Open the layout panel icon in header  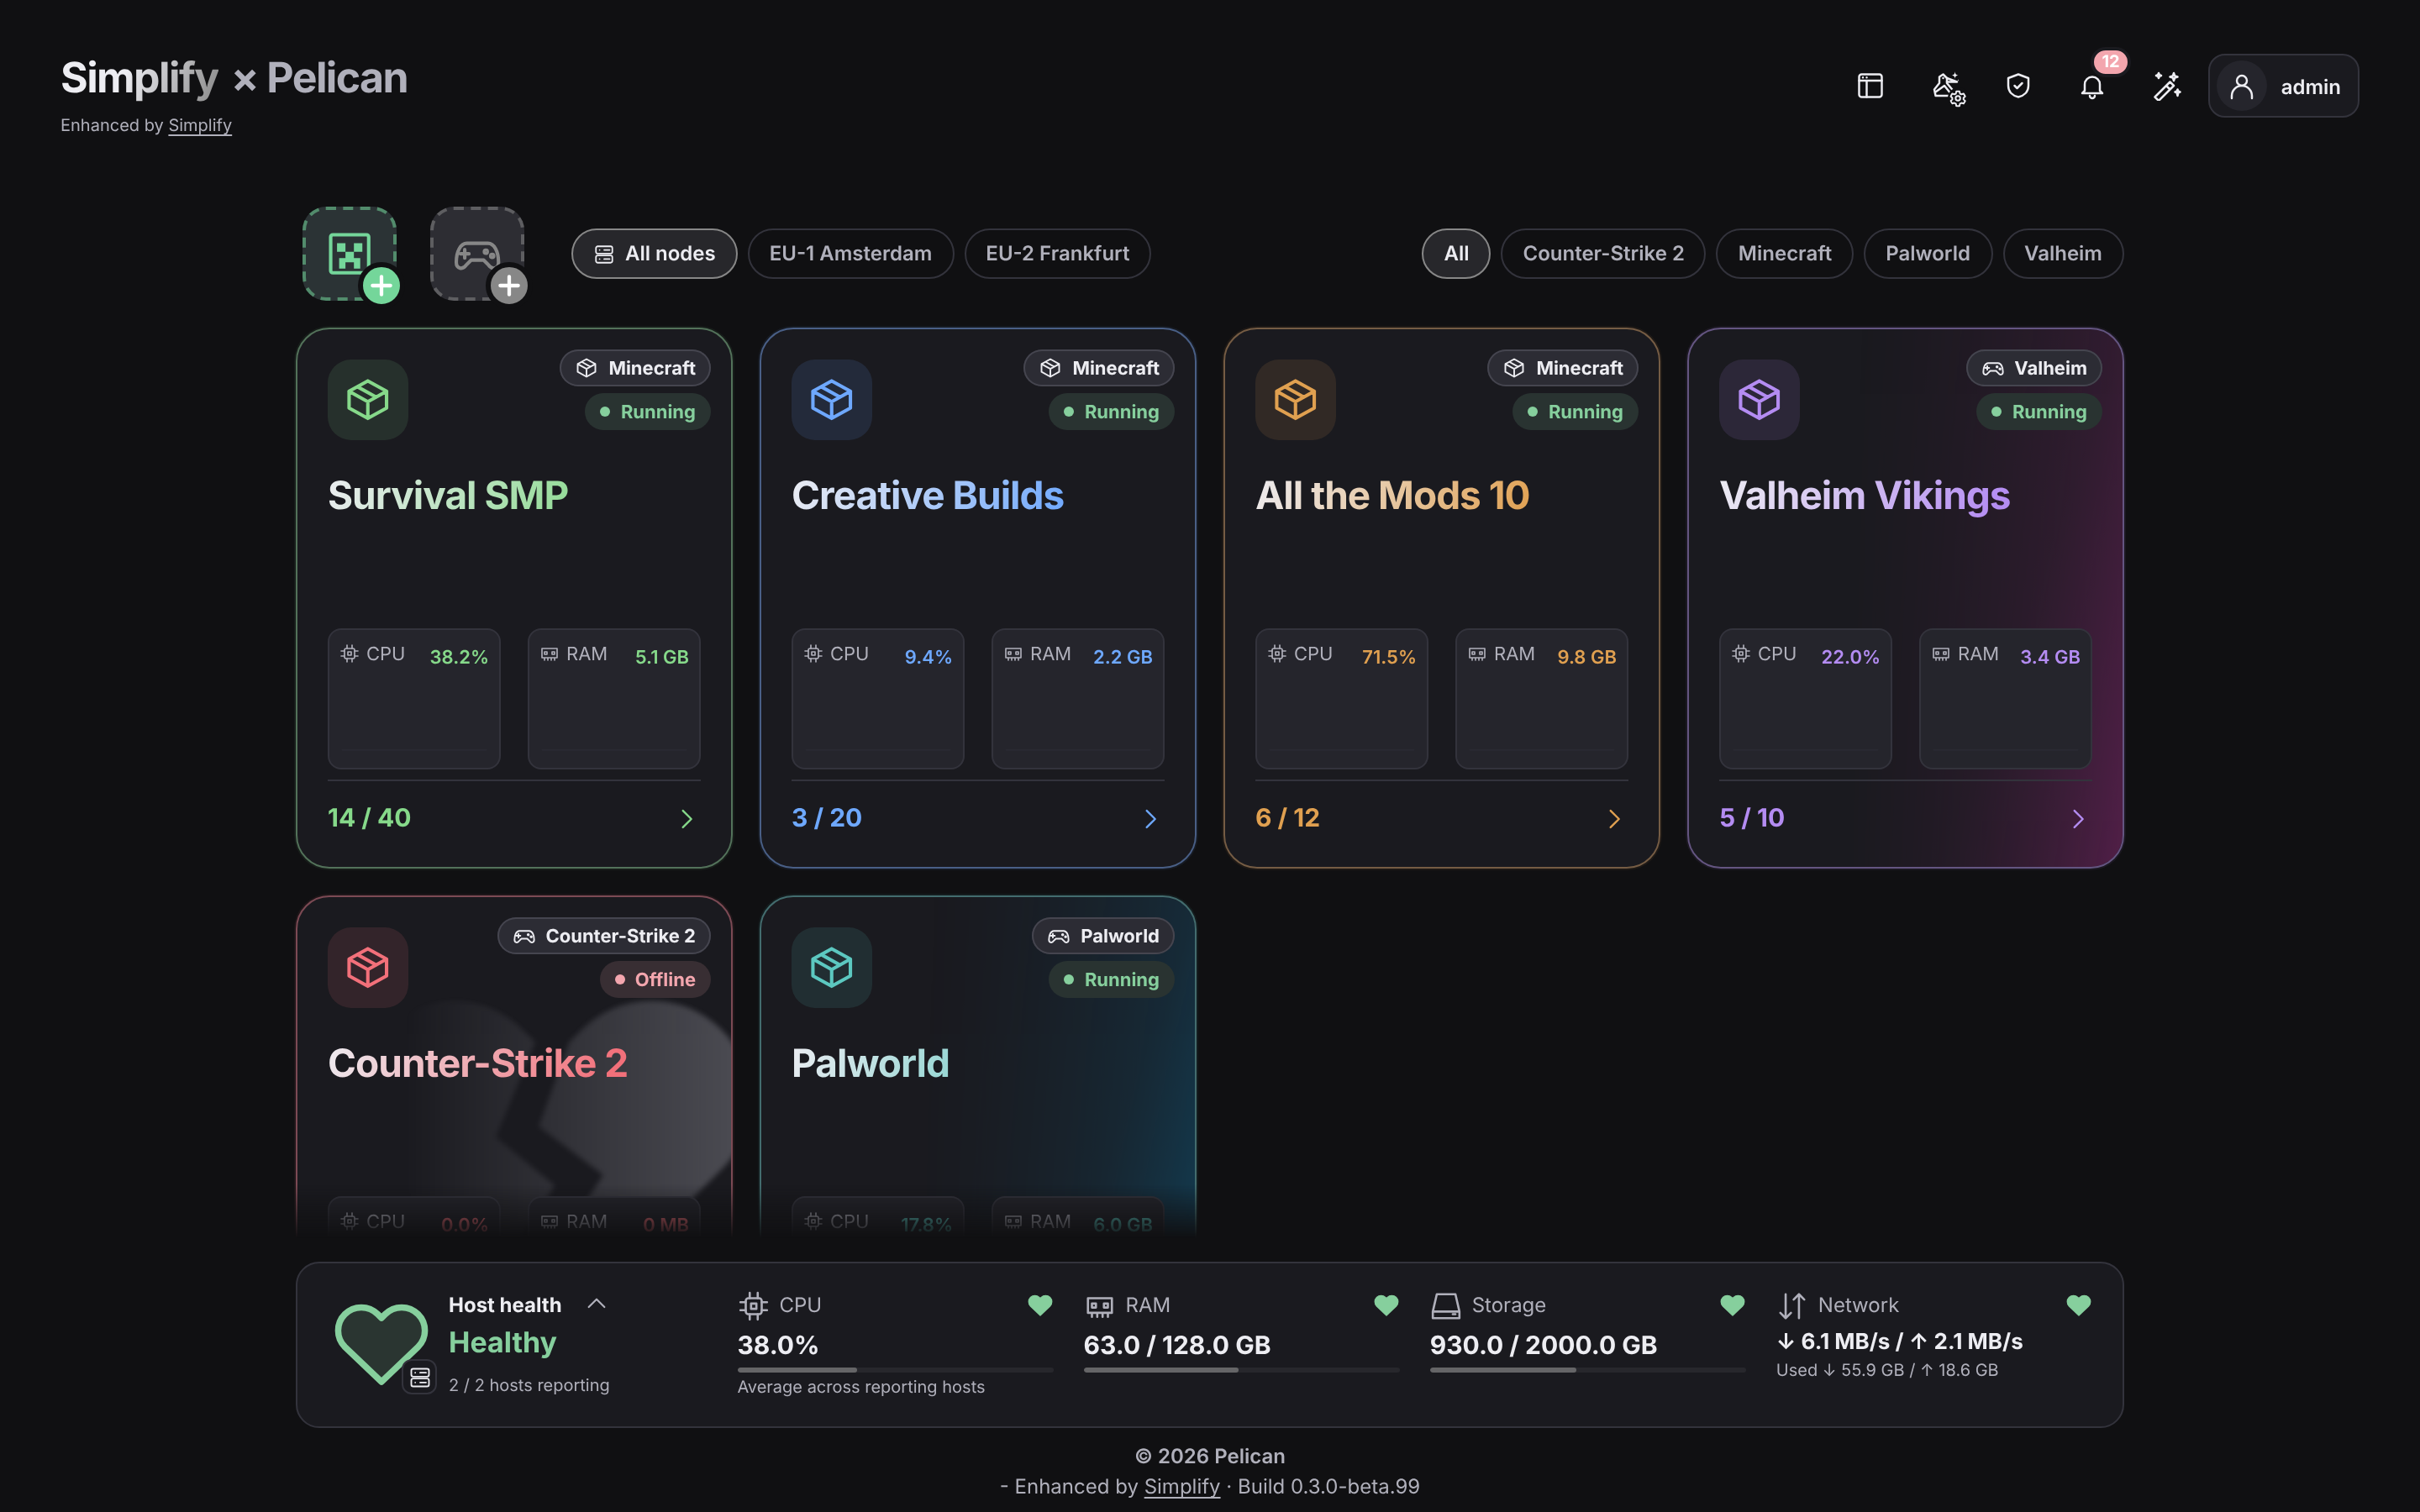pos(1870,86)
